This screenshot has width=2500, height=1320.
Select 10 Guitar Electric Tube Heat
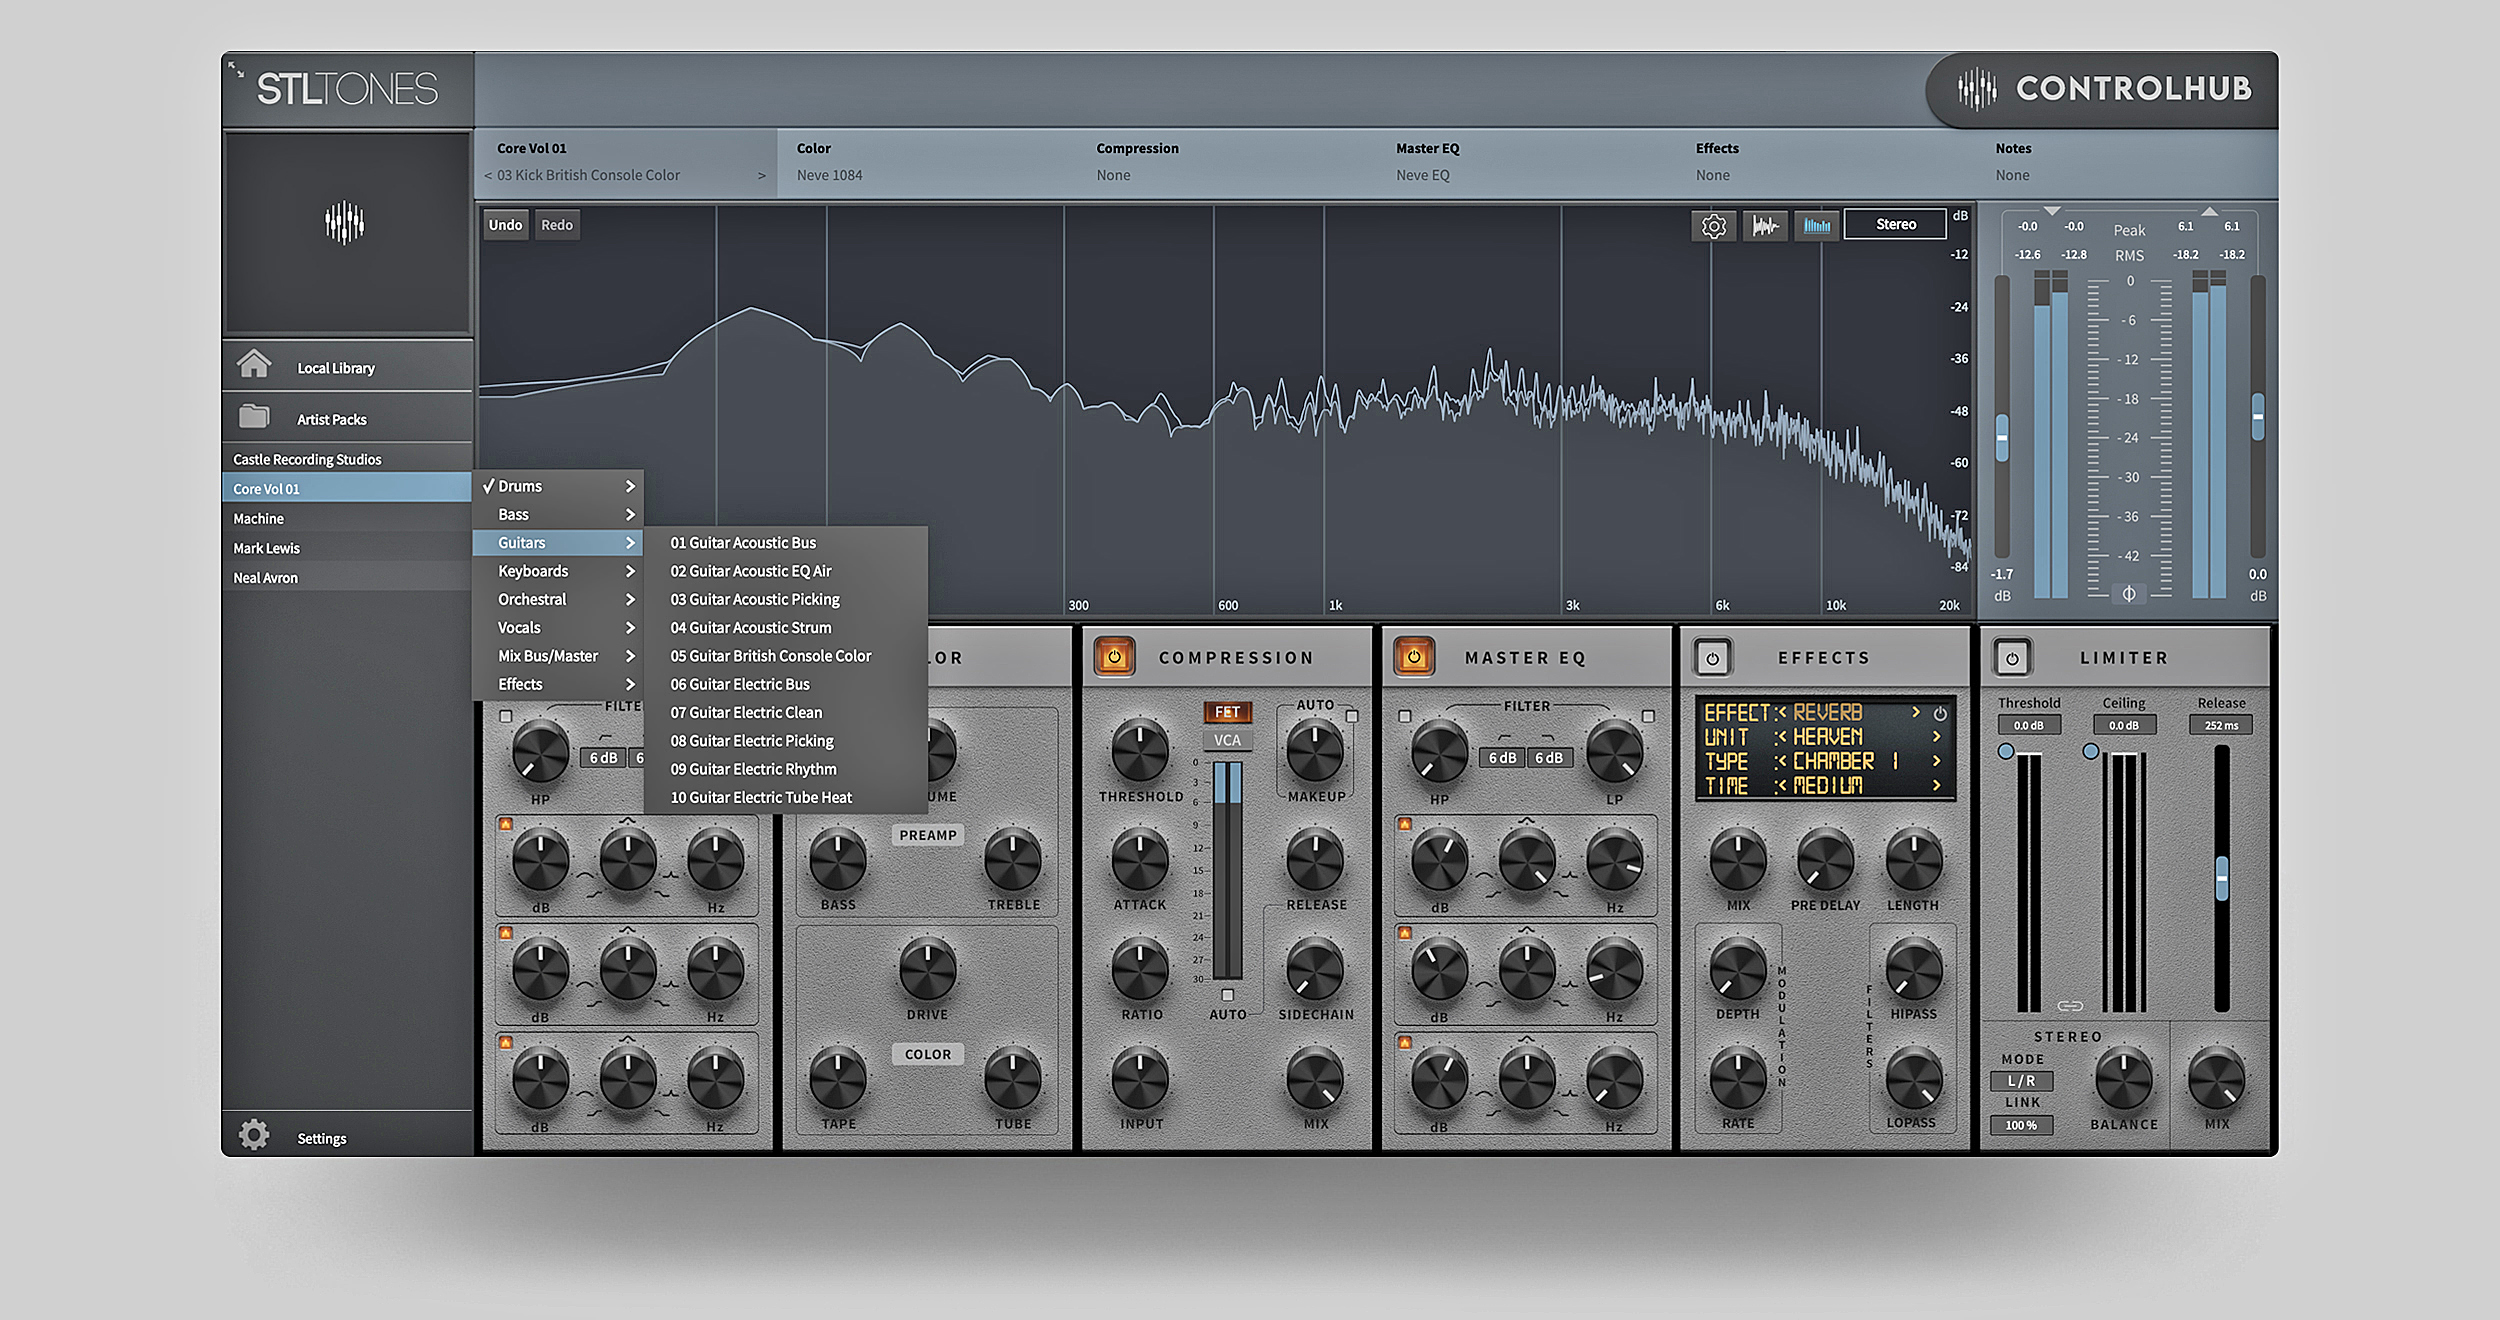point(785,797)
